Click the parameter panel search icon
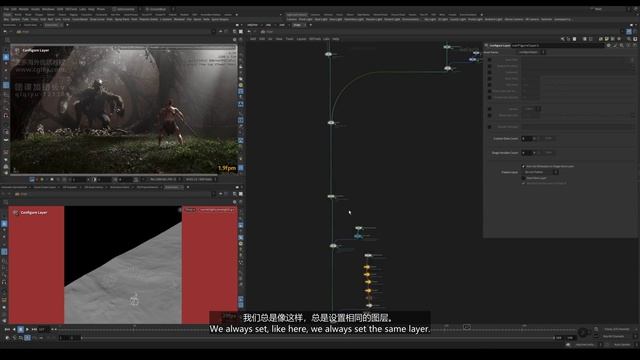The width and height of the screenshot is (640, 360). [622, 45]
